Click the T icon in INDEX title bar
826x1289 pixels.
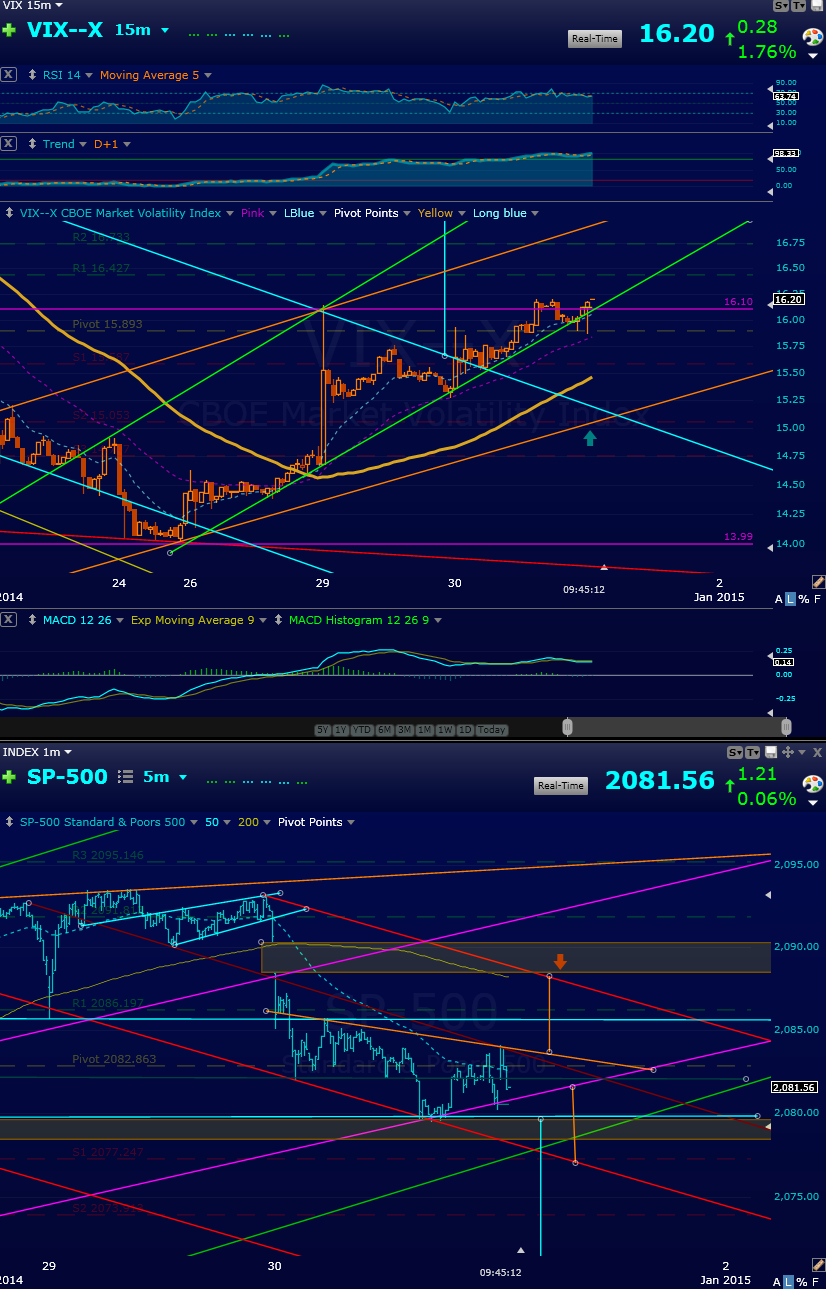(x=753, y=752)
